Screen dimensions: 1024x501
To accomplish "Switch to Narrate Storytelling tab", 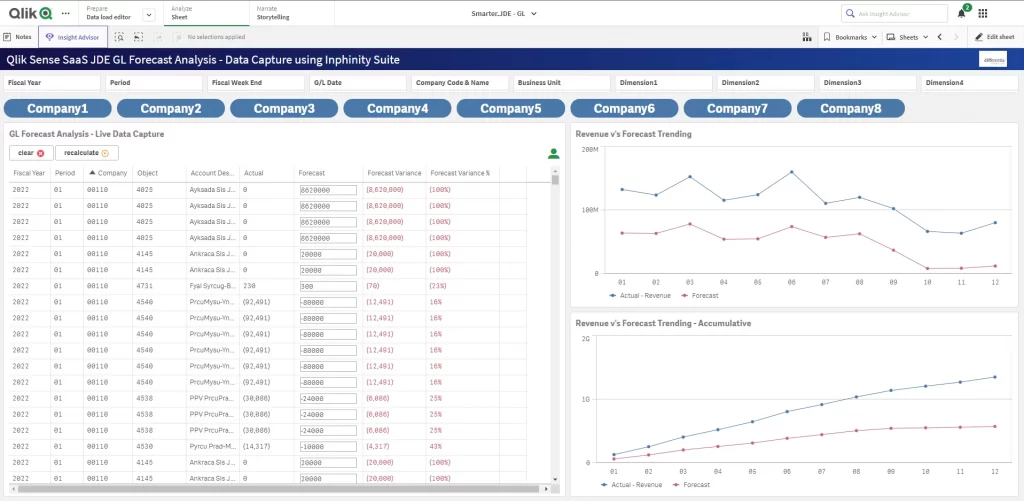I will click(x=273, y=13).
